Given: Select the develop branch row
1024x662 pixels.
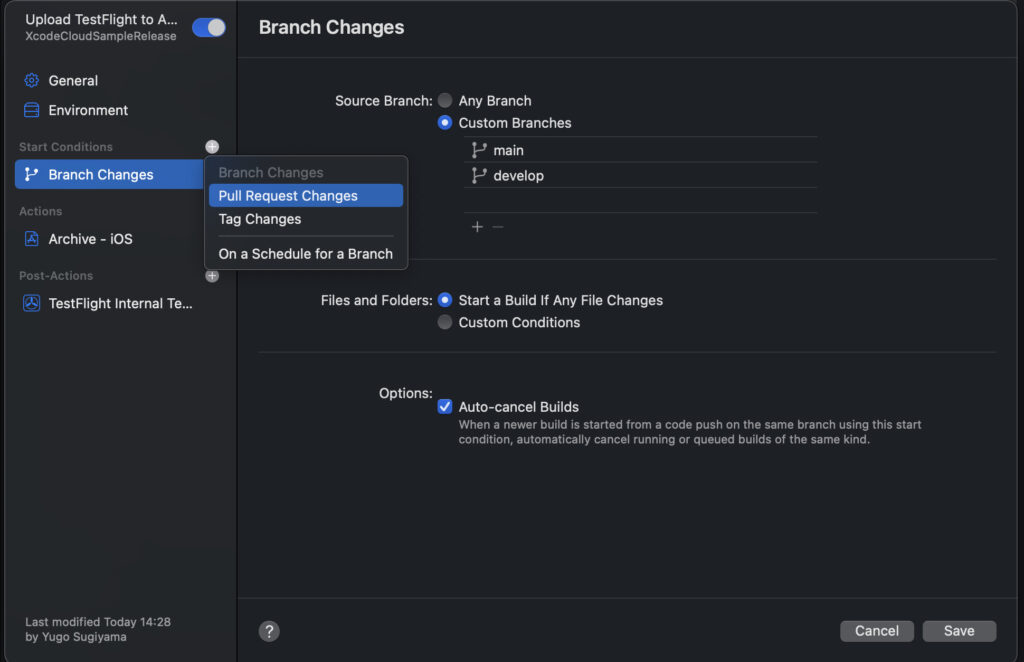Looking at the screenshot, I should [641, 175].
